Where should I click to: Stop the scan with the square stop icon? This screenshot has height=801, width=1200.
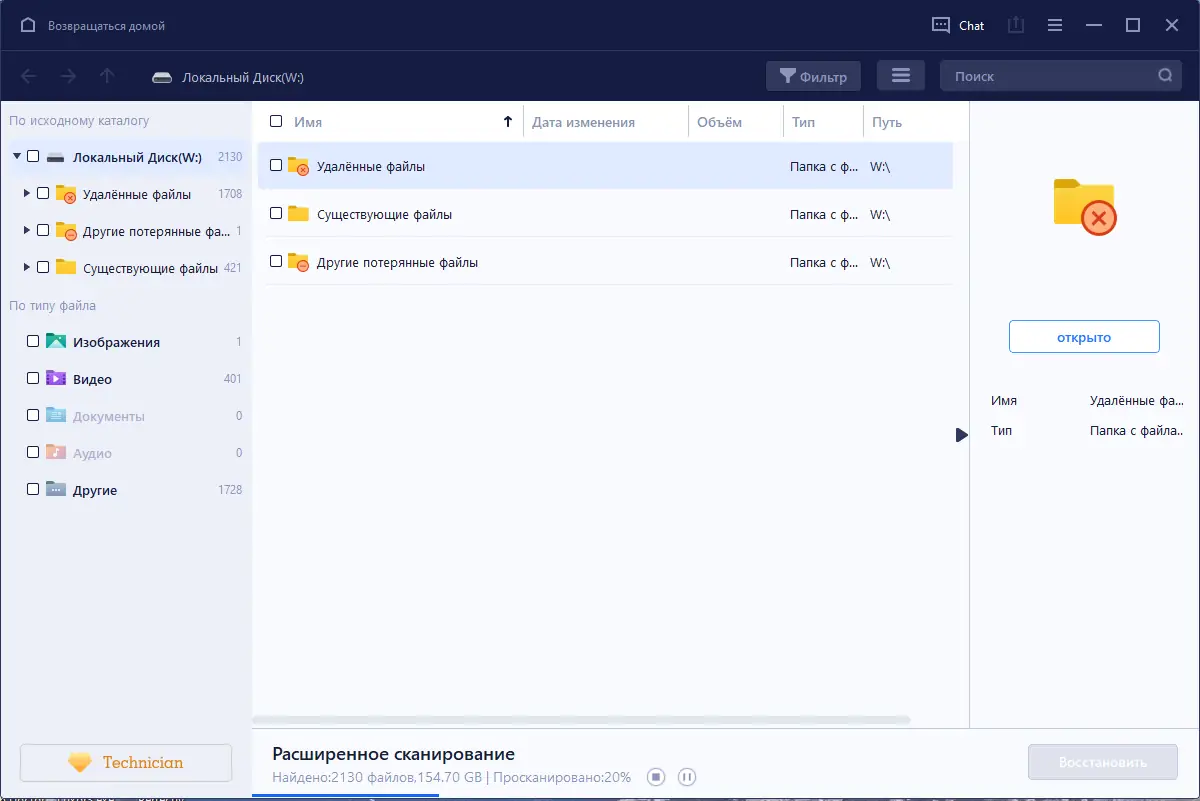[x=656, y=777]
